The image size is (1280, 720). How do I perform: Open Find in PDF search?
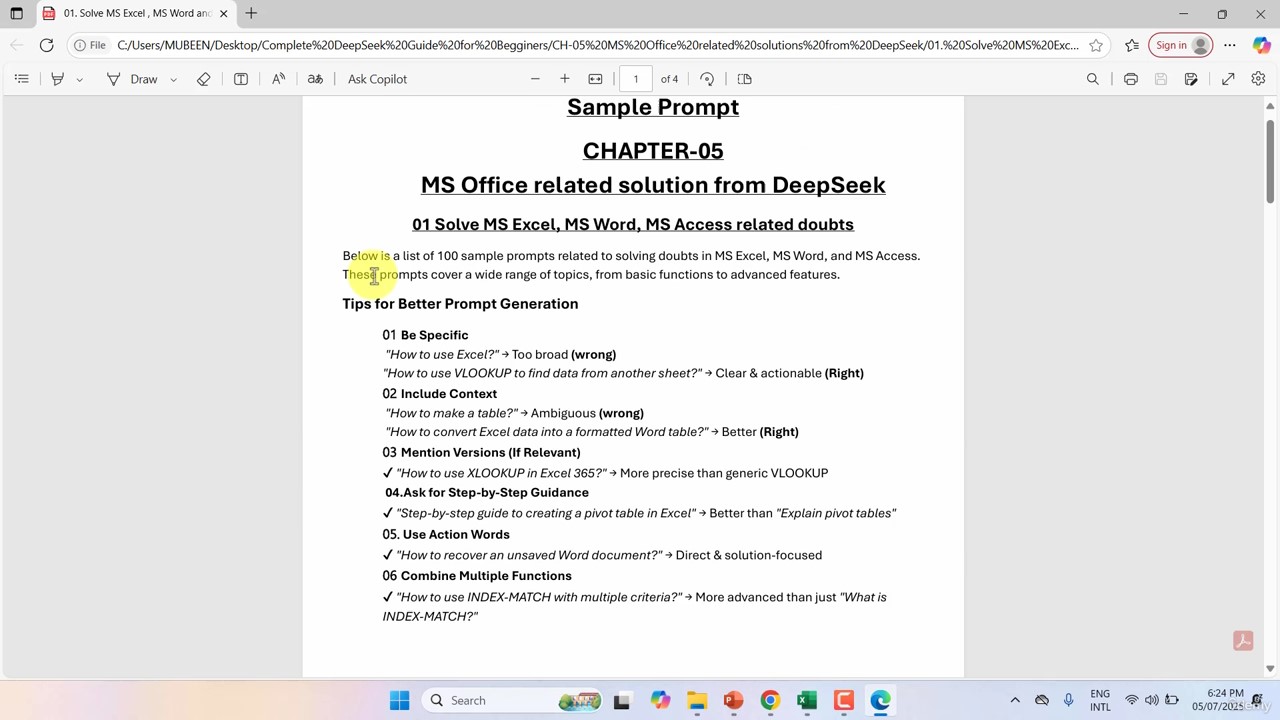coord(1093,79)
